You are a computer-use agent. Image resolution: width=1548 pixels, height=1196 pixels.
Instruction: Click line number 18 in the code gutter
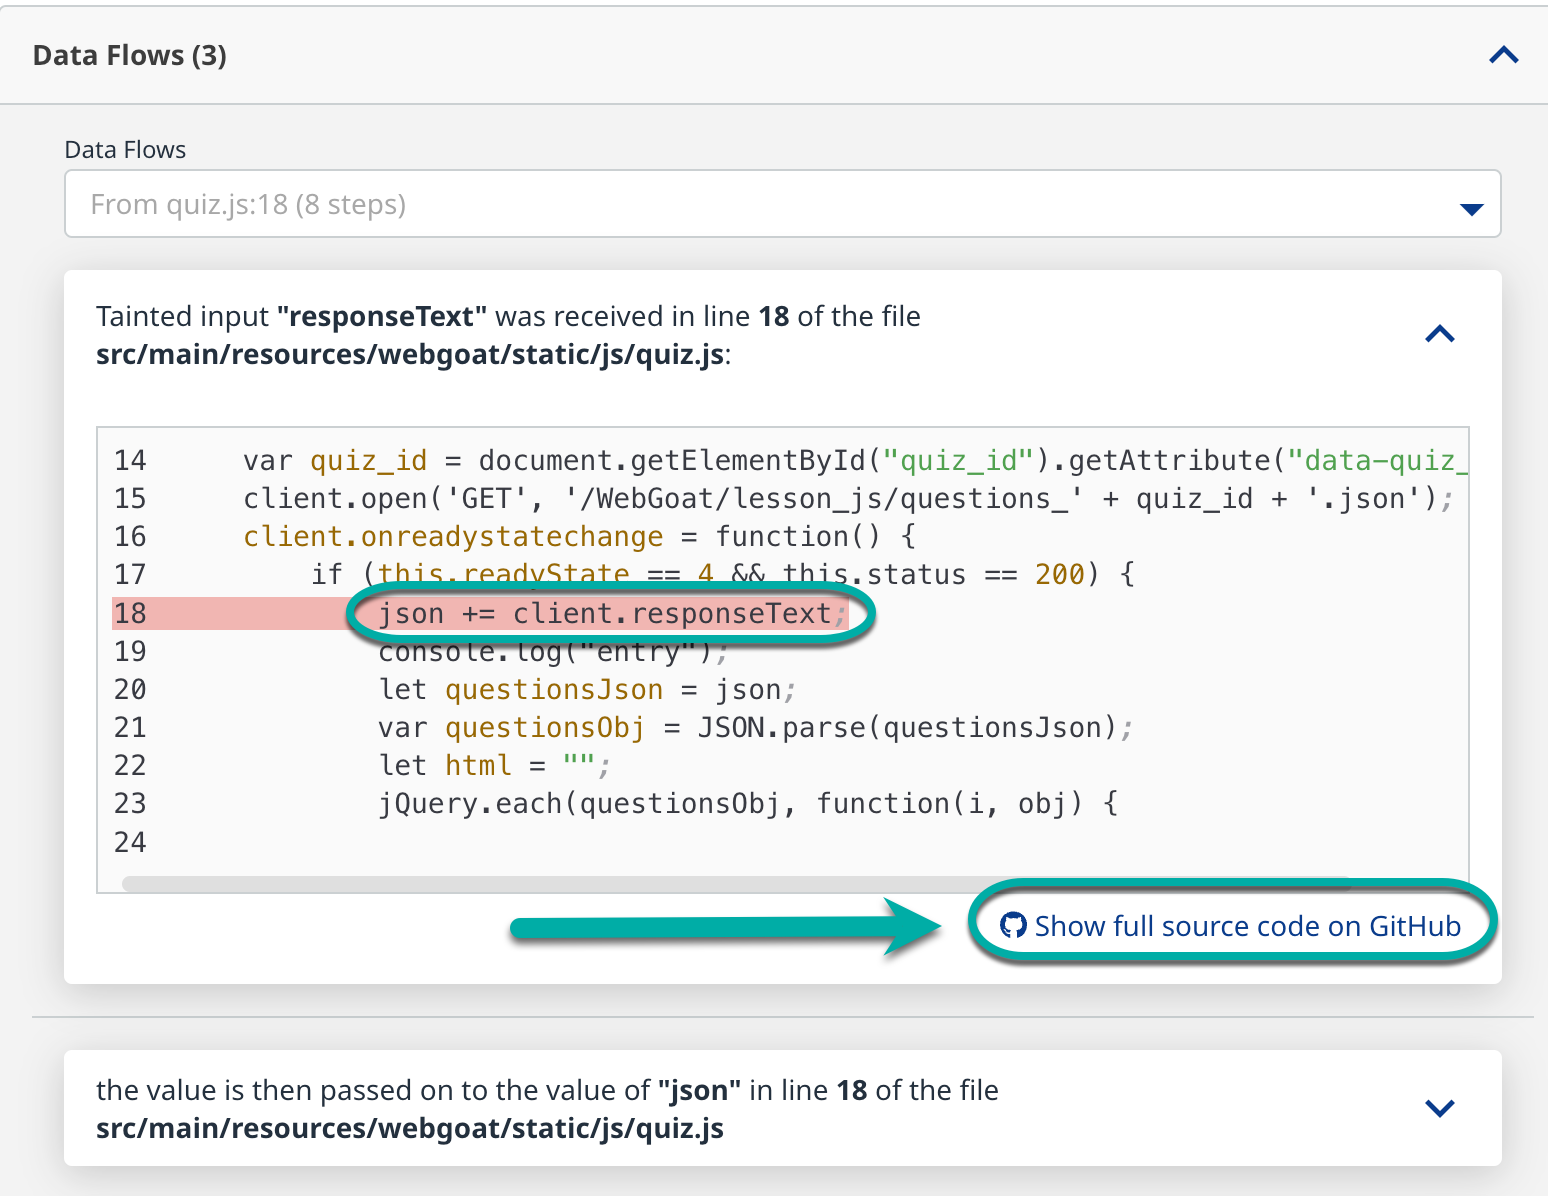[x=130, y=613]
